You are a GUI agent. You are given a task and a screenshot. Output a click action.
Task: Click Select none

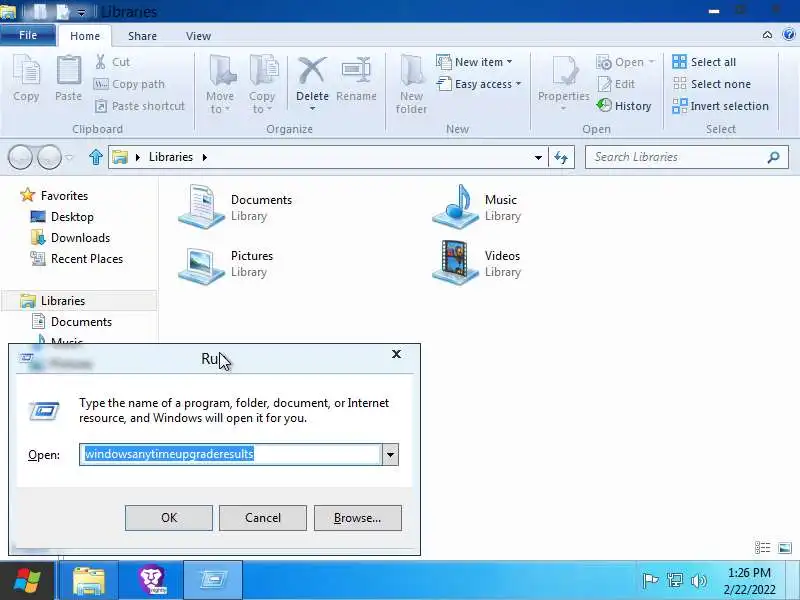click(712, 84)
